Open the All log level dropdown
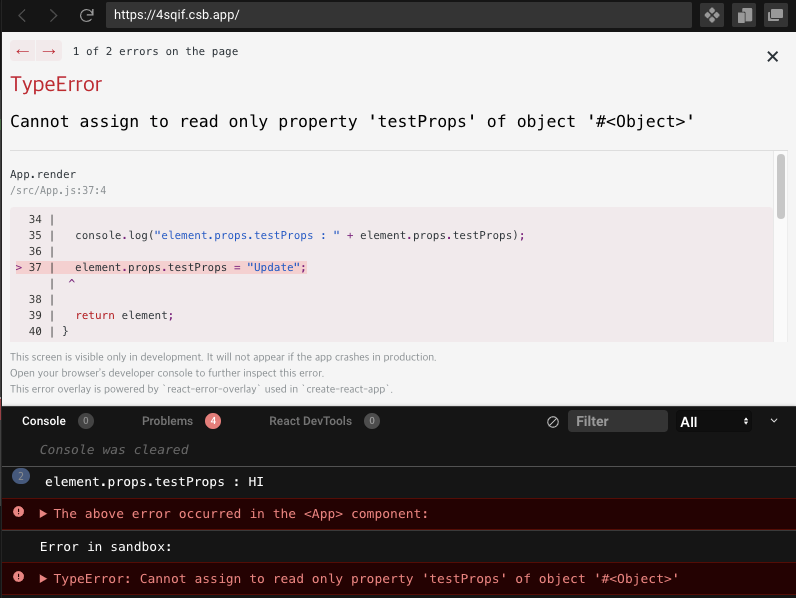This screenshot has height=598, width=796. [x=714, y=421]
